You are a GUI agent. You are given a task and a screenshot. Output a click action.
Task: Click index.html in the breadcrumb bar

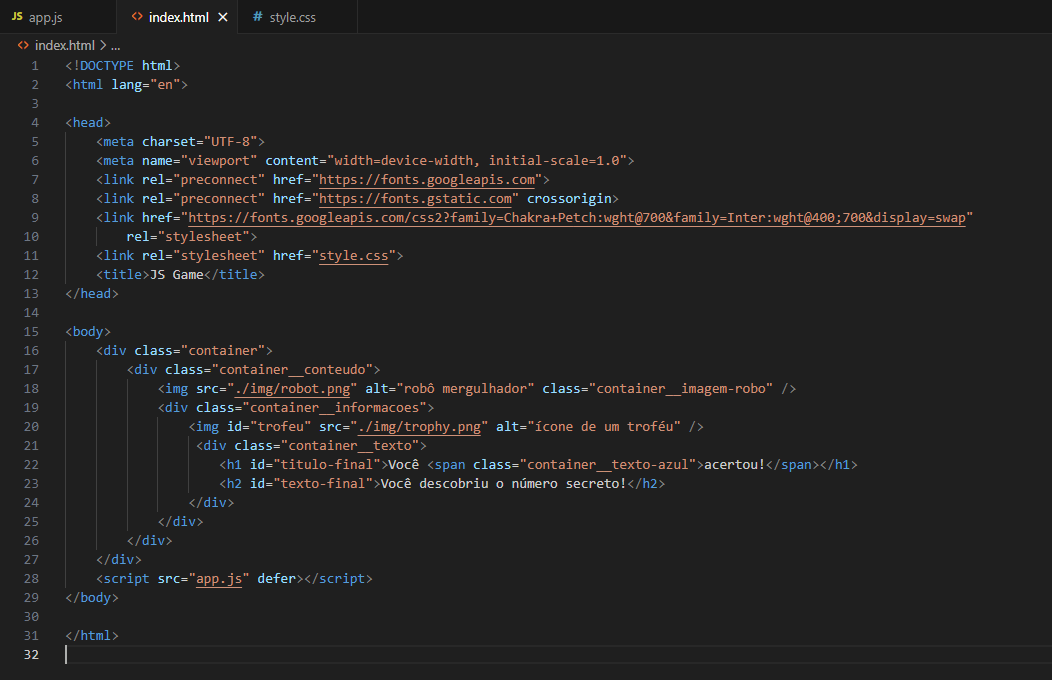point(64,46)
